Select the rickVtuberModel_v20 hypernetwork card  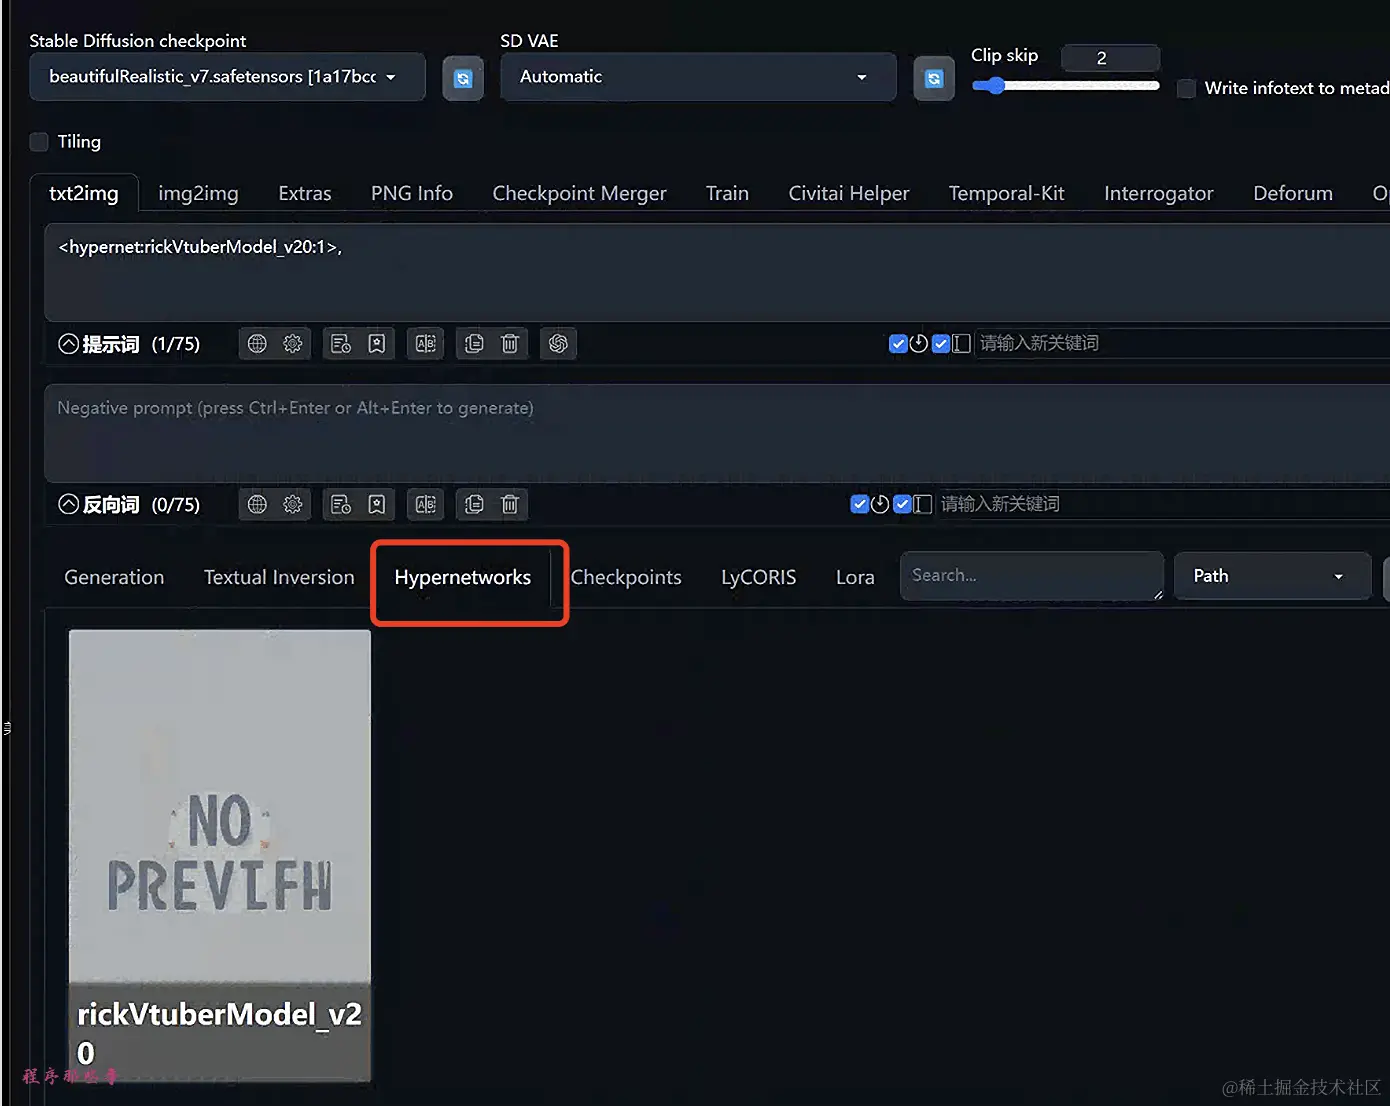pyautogui.click(x=220, y=855)
